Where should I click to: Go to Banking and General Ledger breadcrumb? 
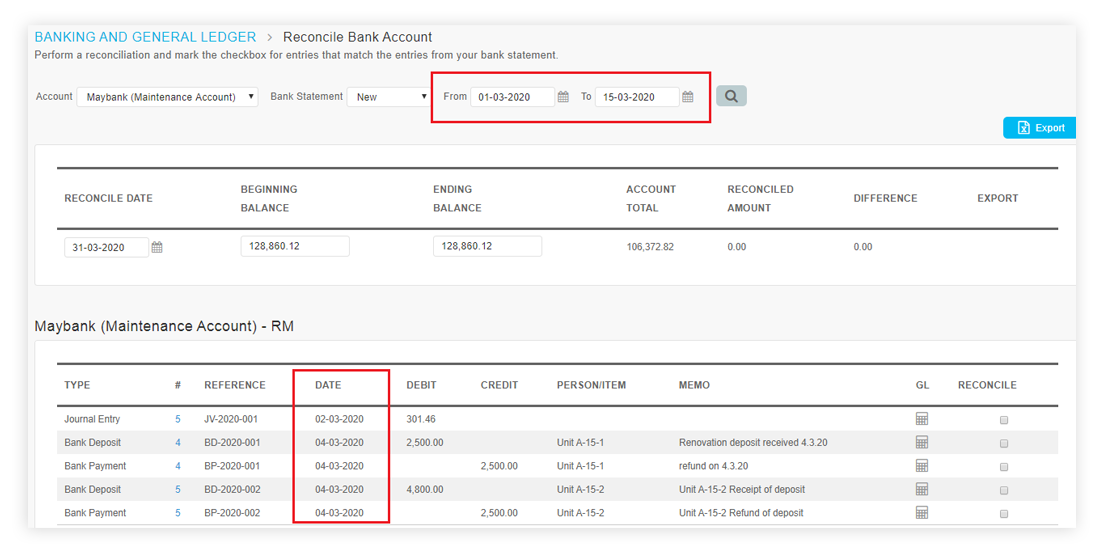coord(145,37)
